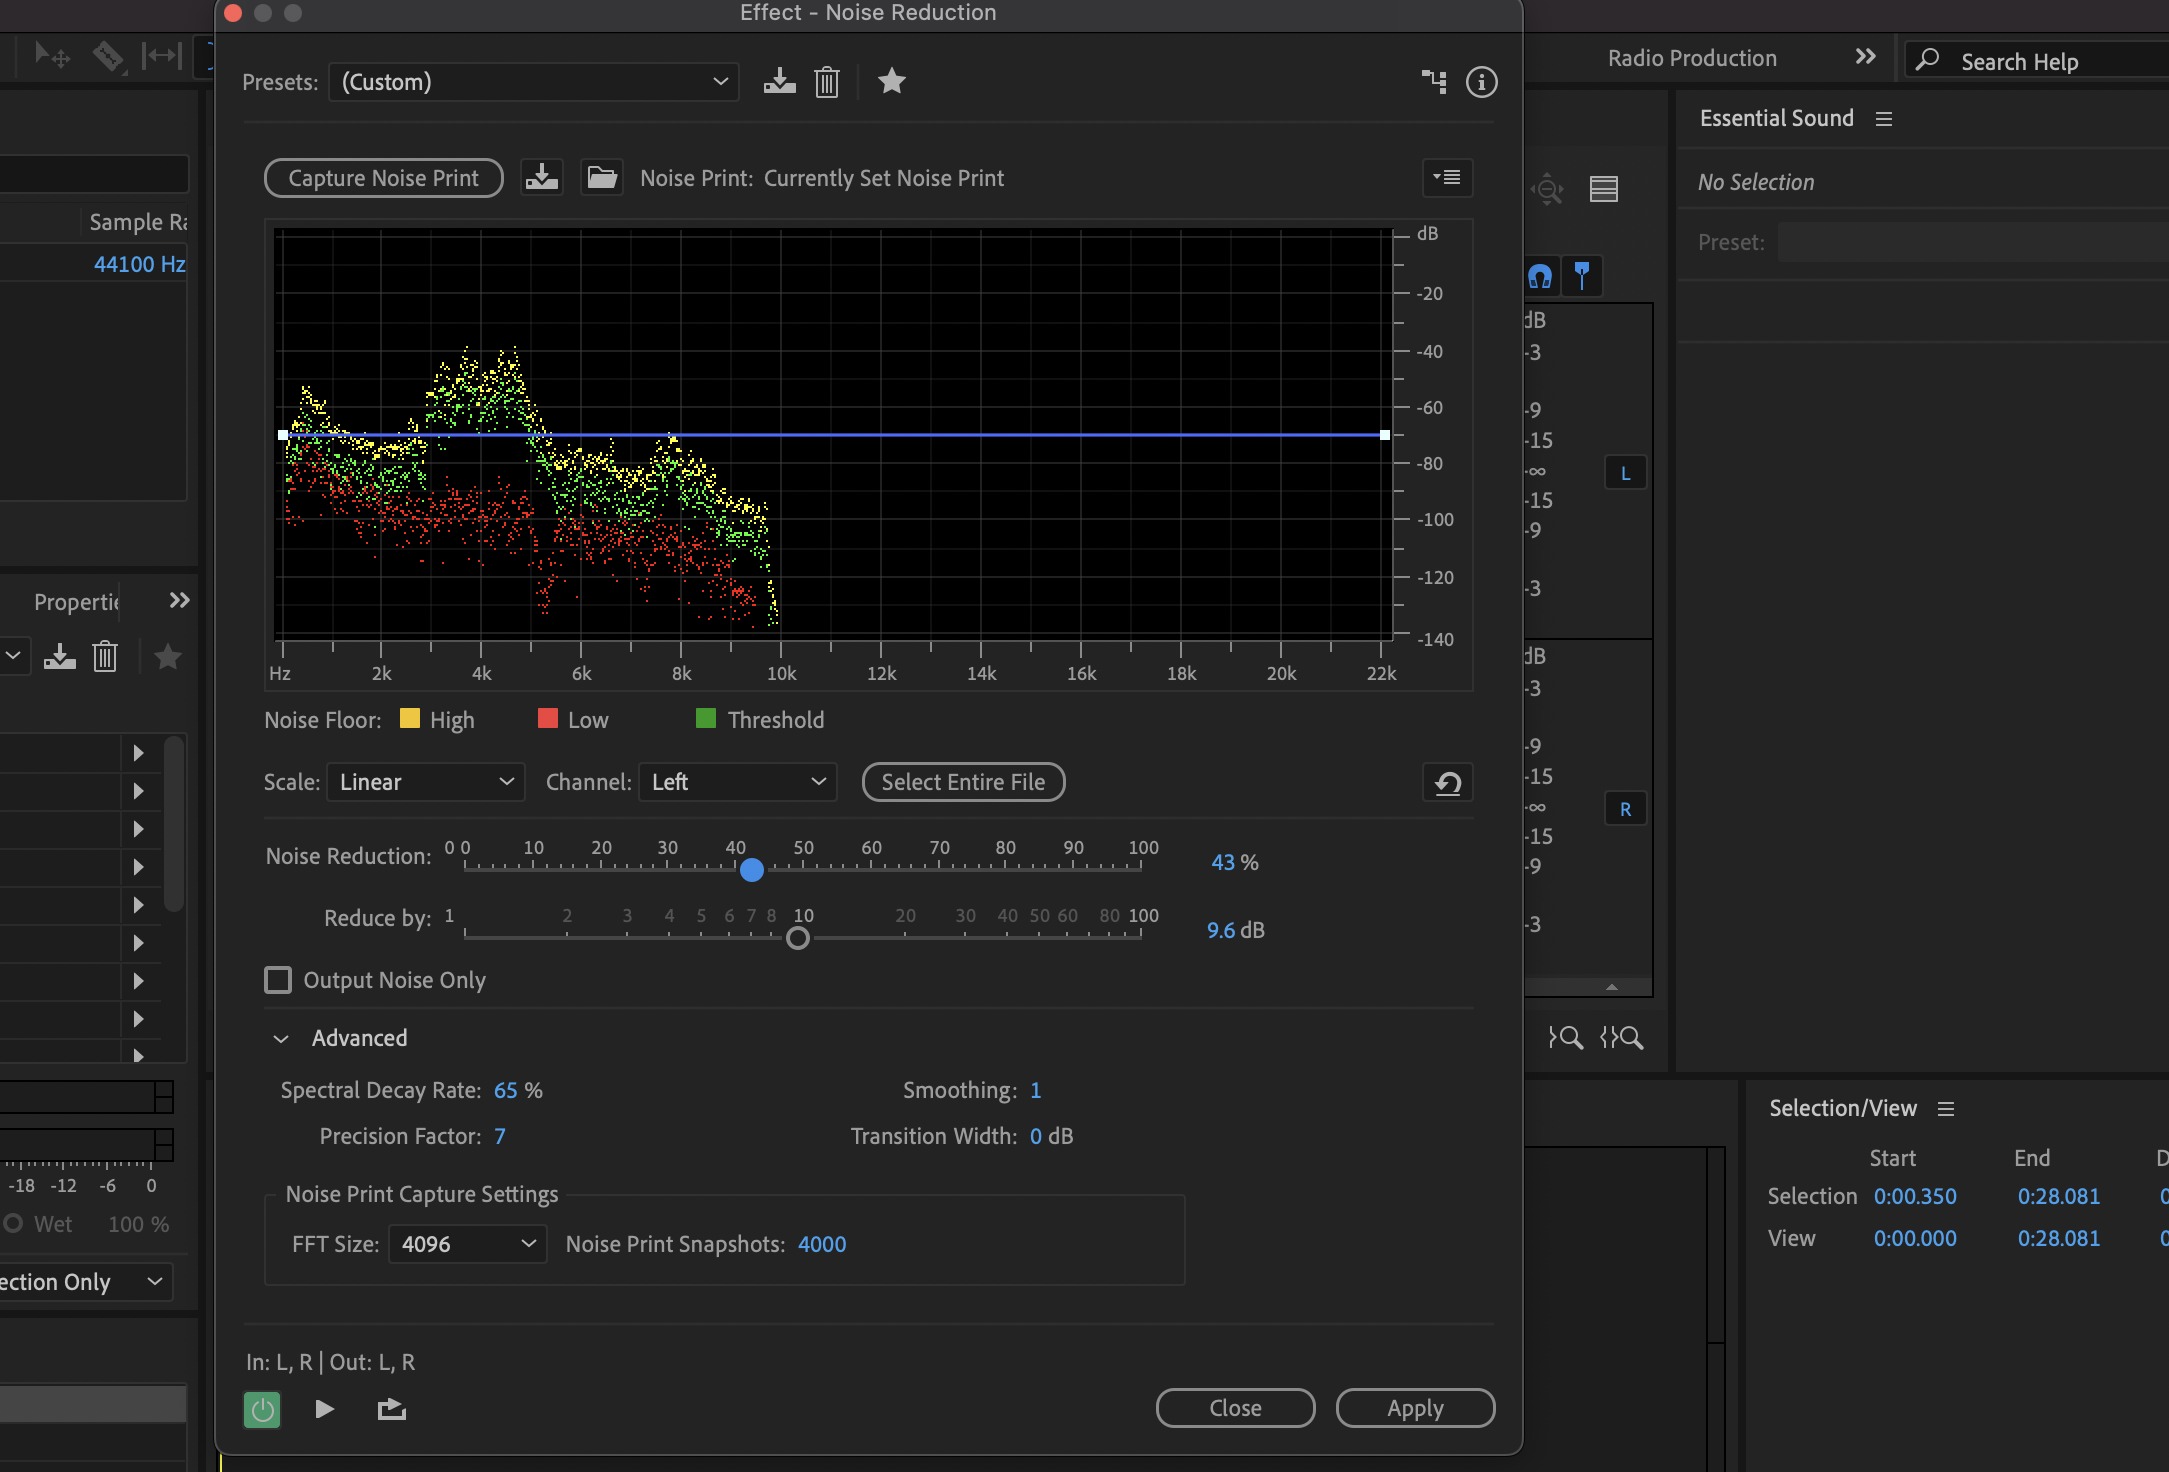Image resolution: width=2169 pixels, height=1472 pixels.
Task: Select the Properties panel tab
Action: point(76,602)
